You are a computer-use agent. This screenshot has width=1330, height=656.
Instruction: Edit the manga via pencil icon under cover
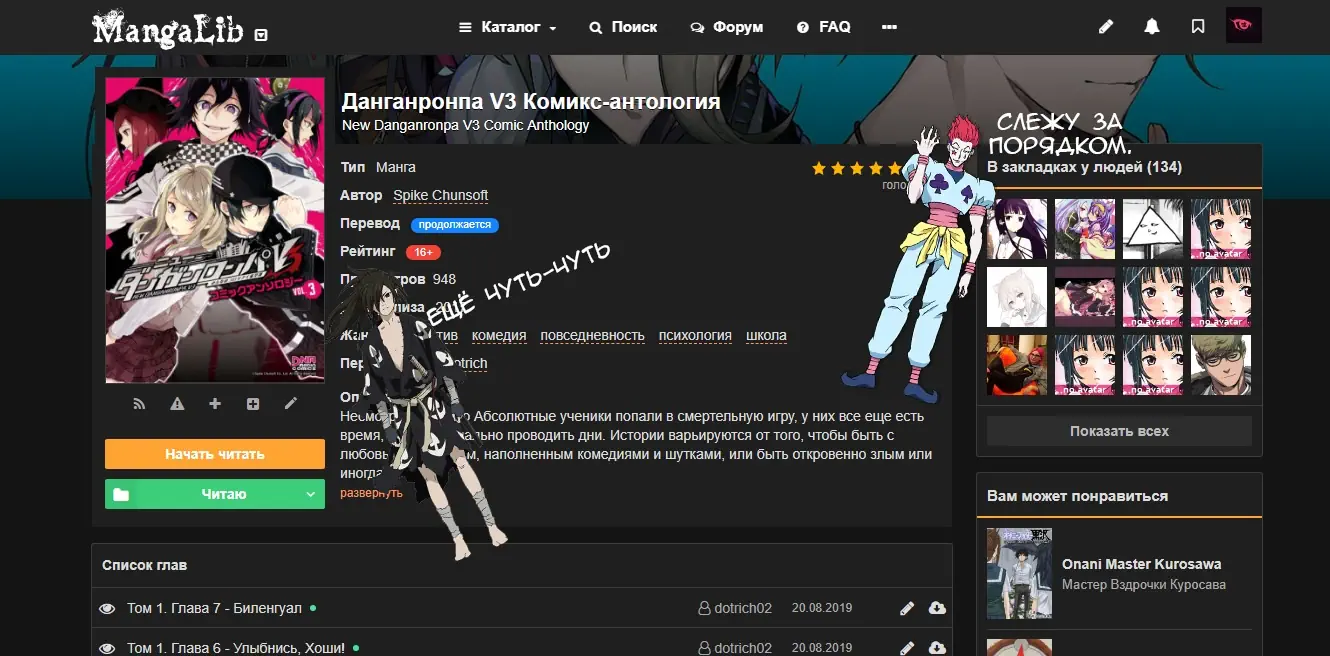point(291,404)
